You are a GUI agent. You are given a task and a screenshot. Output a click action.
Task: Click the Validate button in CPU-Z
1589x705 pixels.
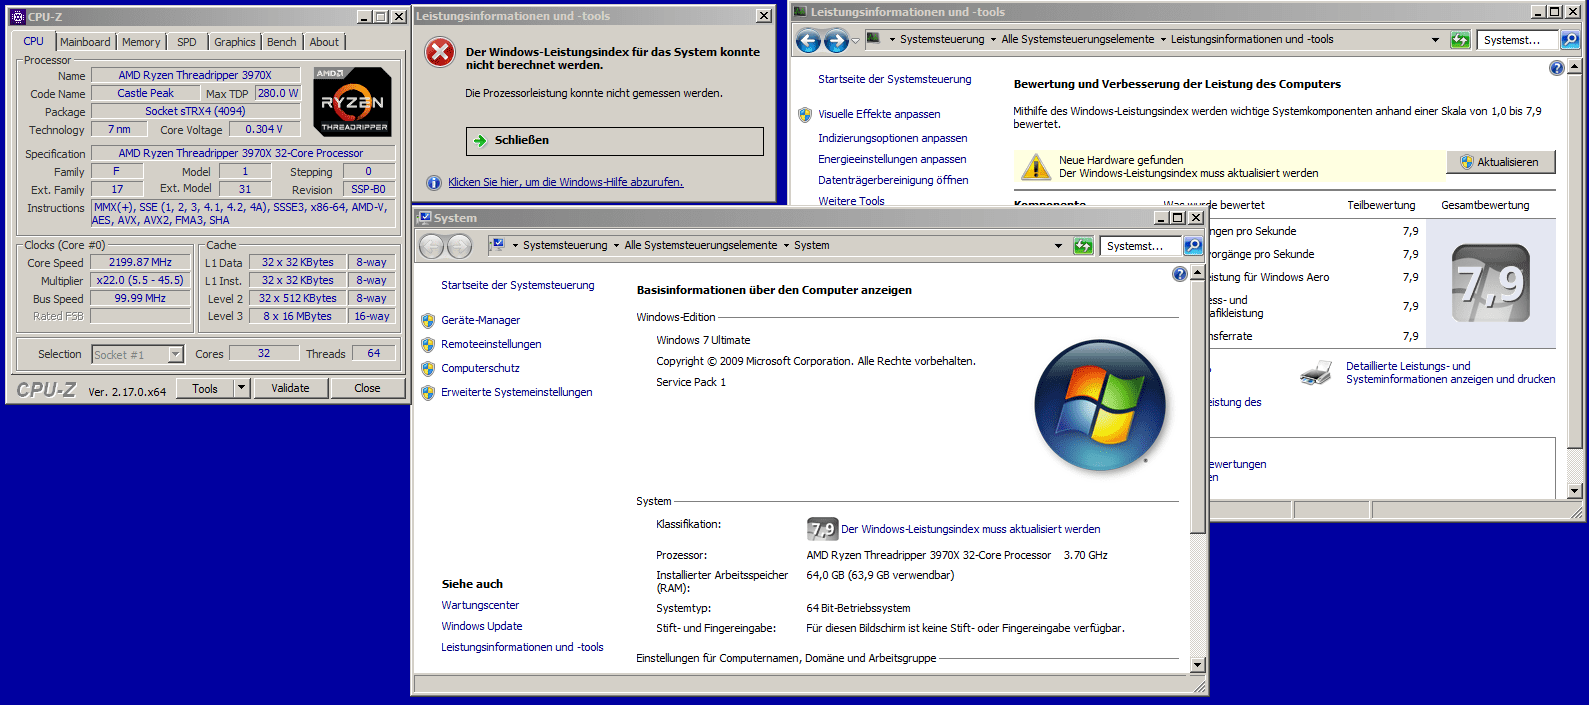point(290,388)
